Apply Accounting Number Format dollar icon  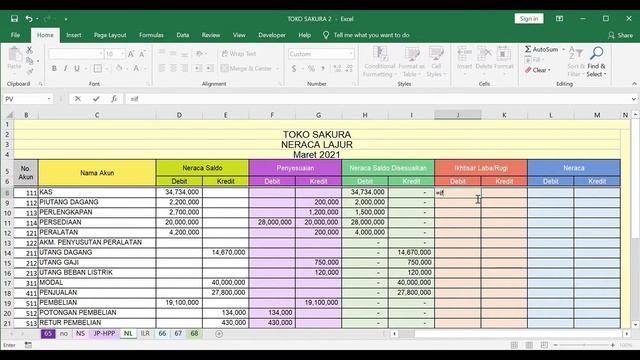[x=294, y=69]
